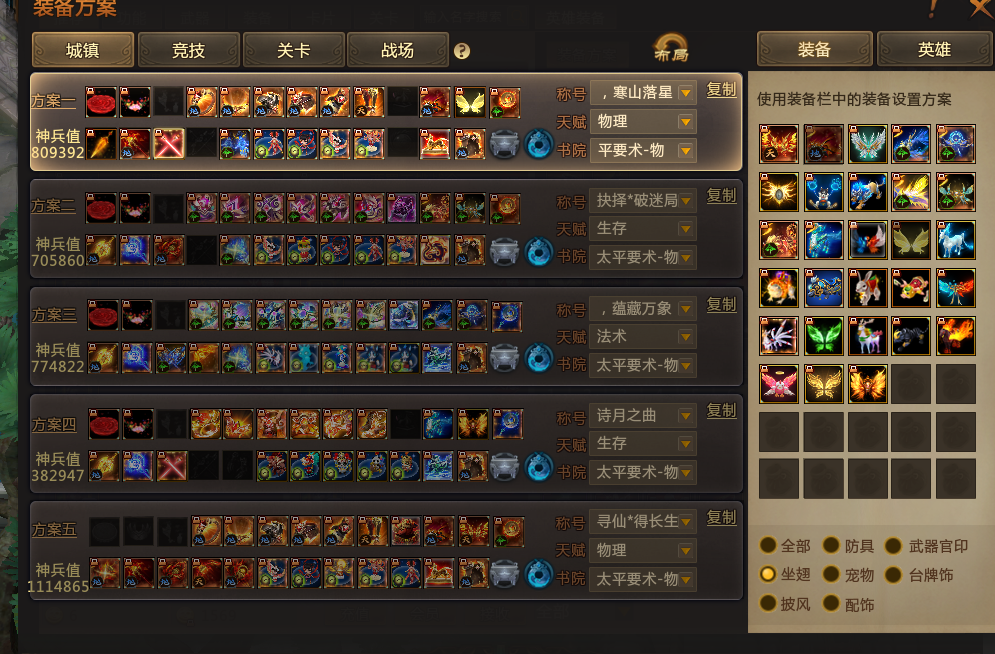Click the 布局 layout icon
Image resolution: width=995 pixels, height=654 pixels.
[671, 48]
